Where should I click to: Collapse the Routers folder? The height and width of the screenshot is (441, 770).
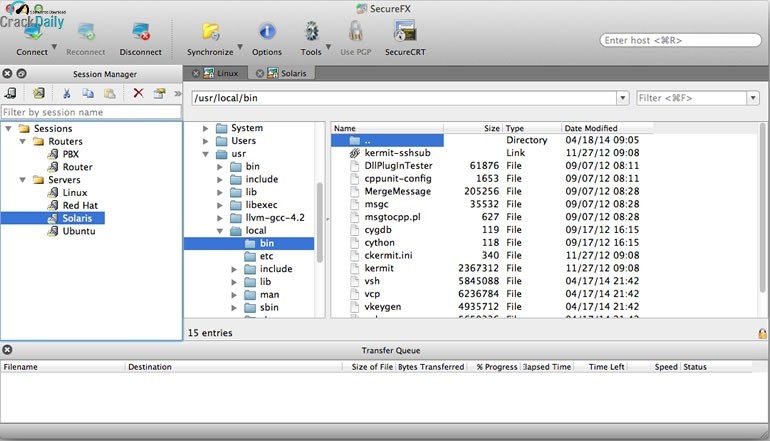coord(23,141)
